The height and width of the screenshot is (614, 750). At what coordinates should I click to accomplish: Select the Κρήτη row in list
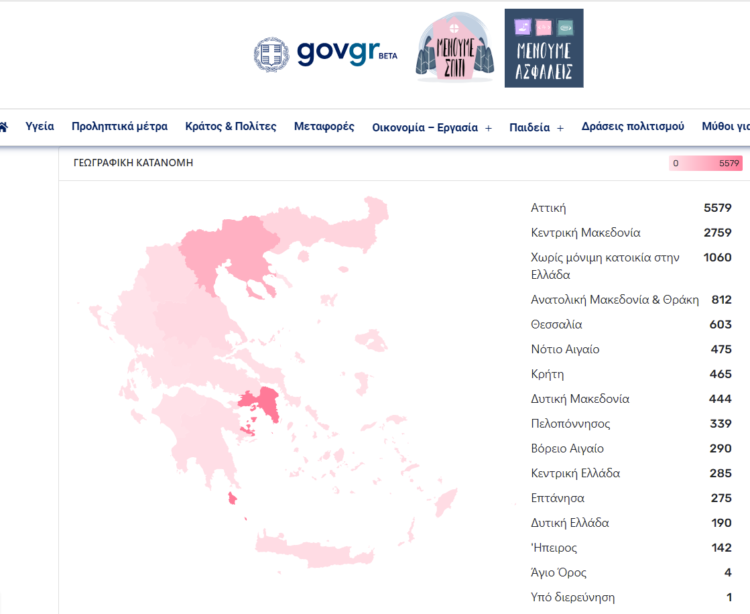[x=631, y=374]
